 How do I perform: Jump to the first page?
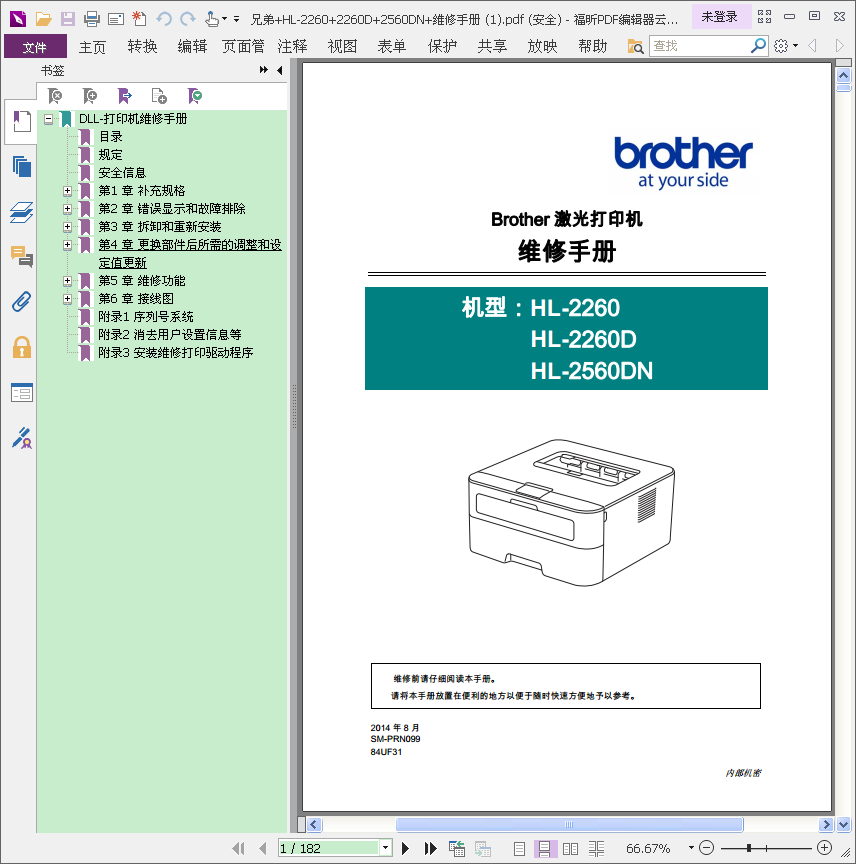(238, 848)
